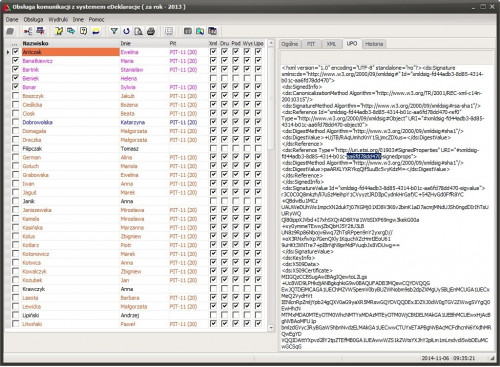The width and height of the screenshot is (500, 367).
Task: Open the Obsługa menu
Action: click(x=33, y=20)
